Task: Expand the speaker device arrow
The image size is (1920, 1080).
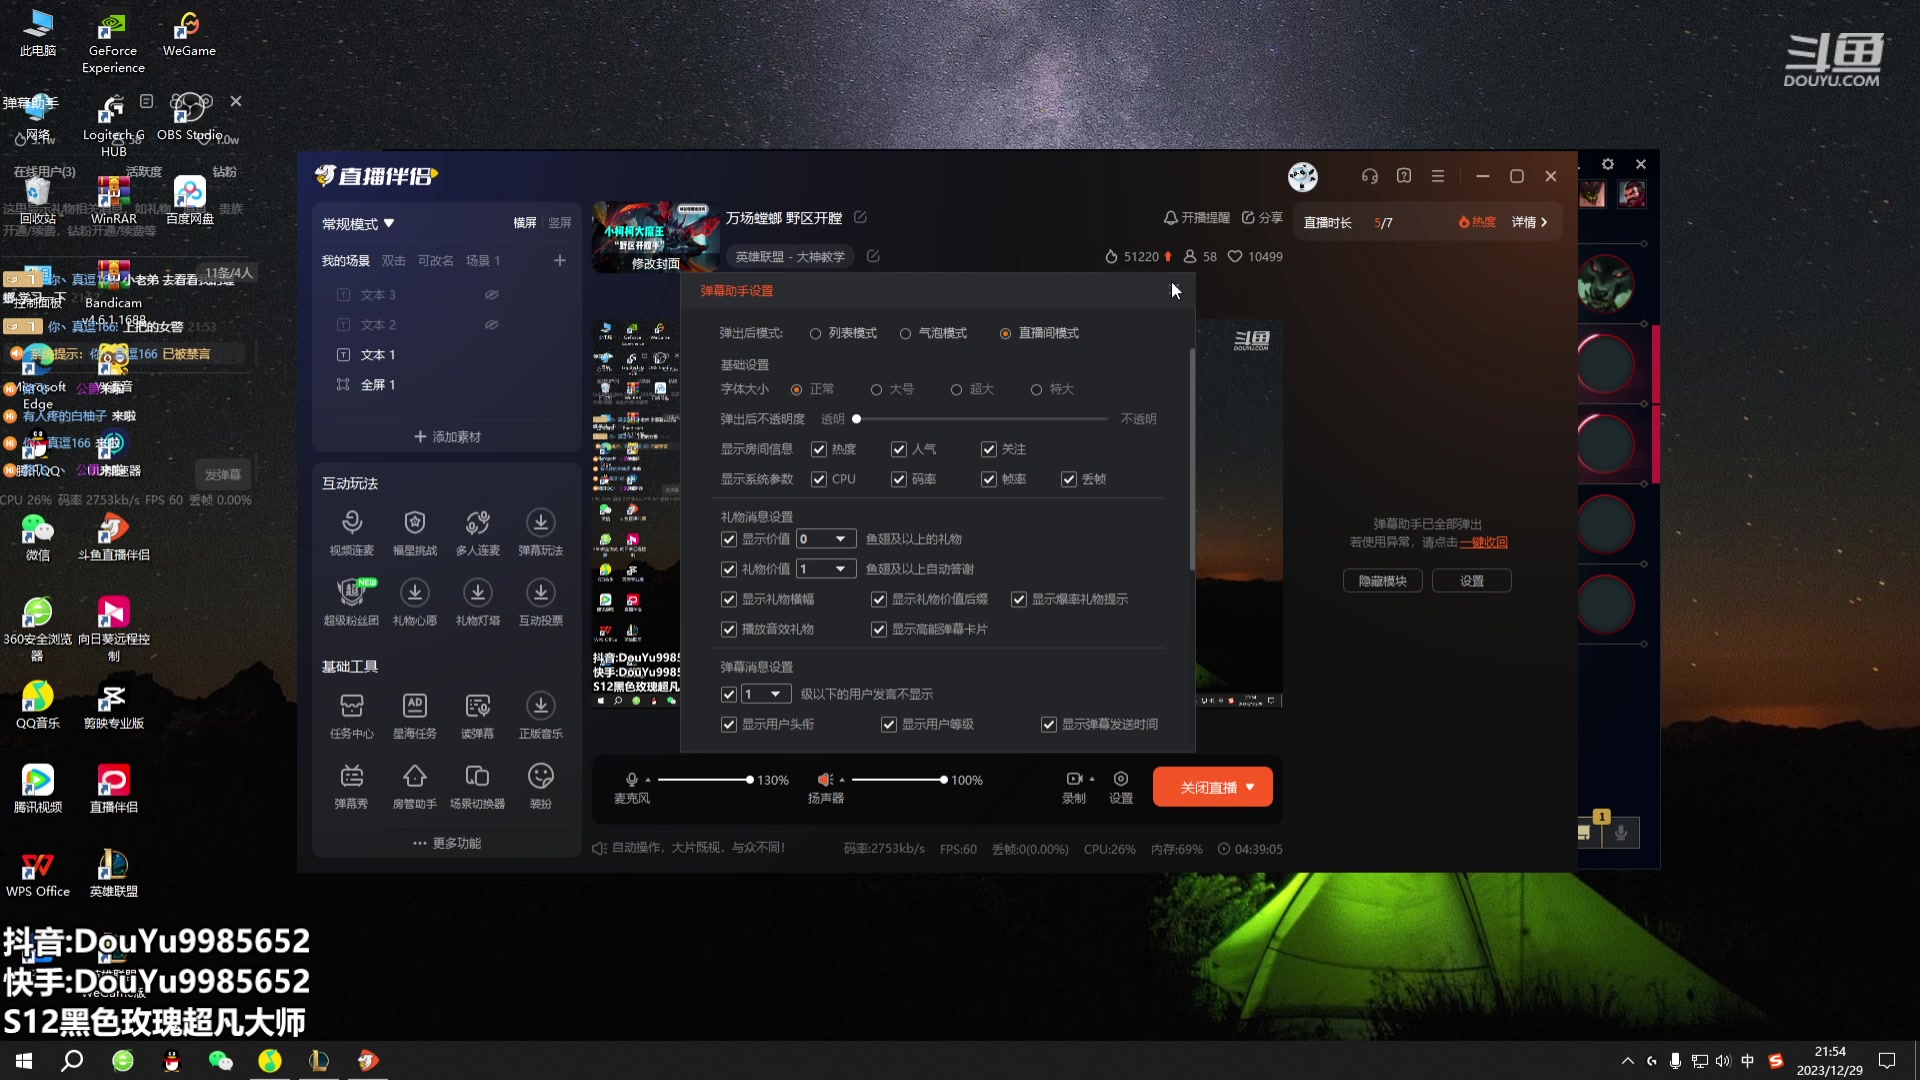Action: tap(842, 779)
